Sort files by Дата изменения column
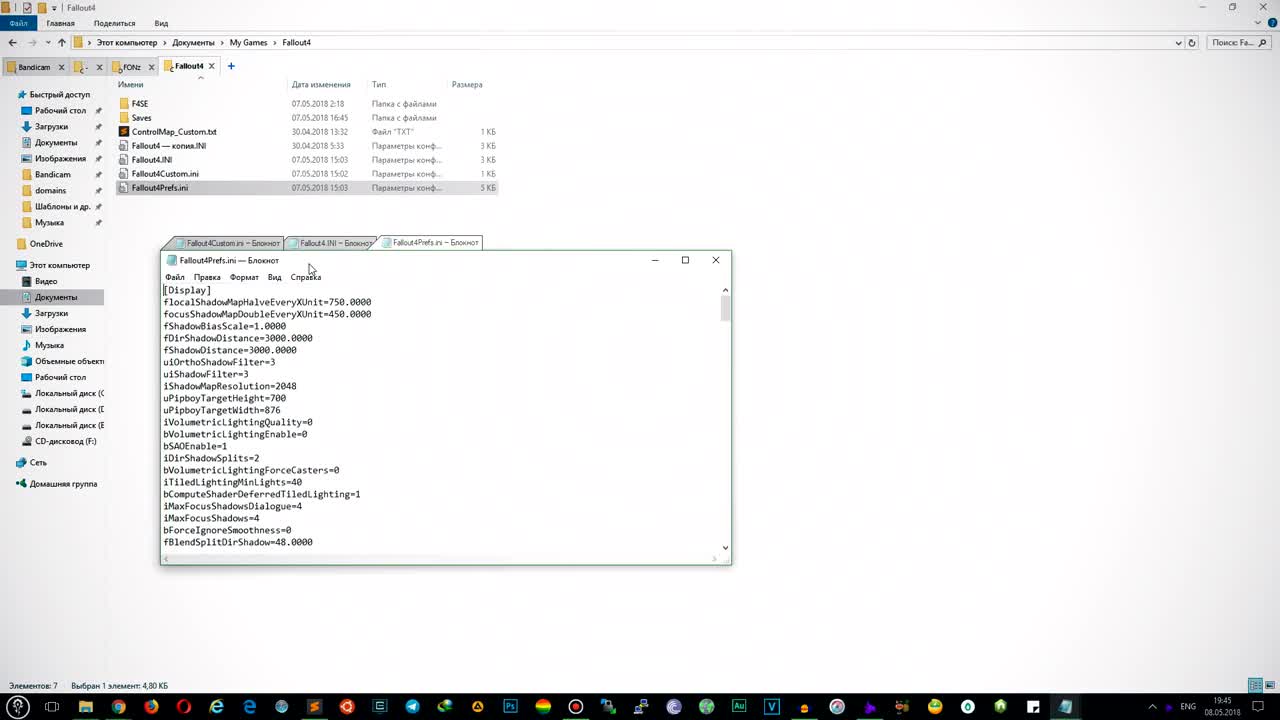The height and width of the screenshot is (720, 1280). [x=321, y=85]
